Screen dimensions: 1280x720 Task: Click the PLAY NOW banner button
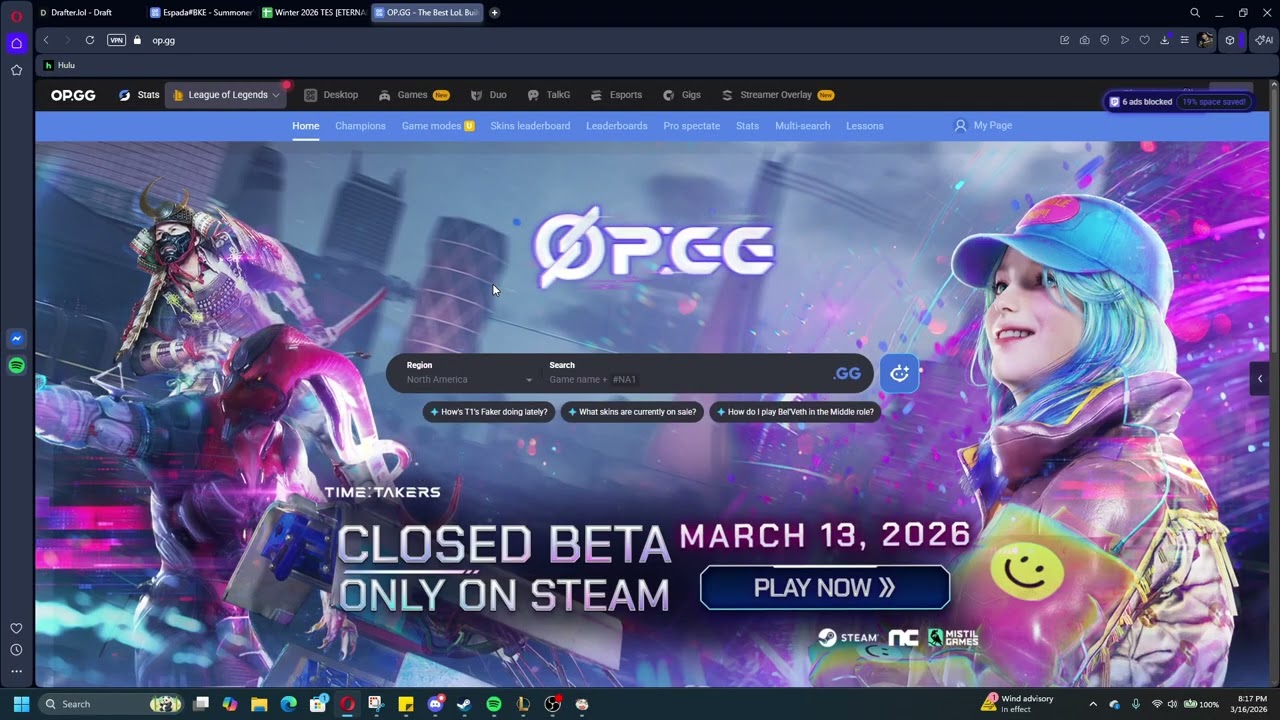point(825,588)
